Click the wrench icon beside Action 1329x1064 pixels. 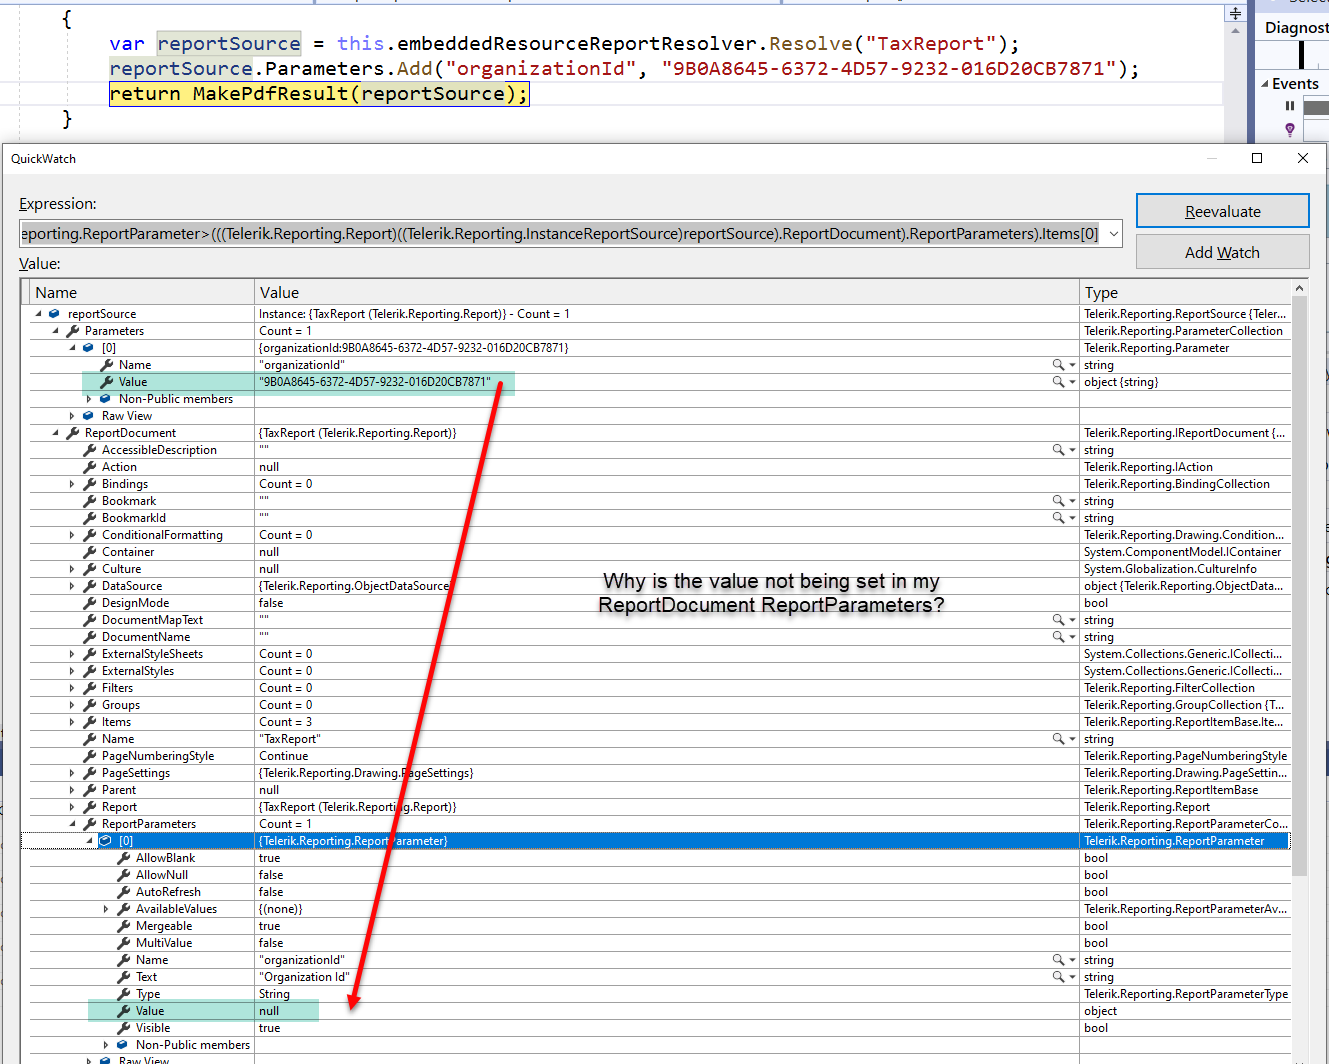pos(90,467)
